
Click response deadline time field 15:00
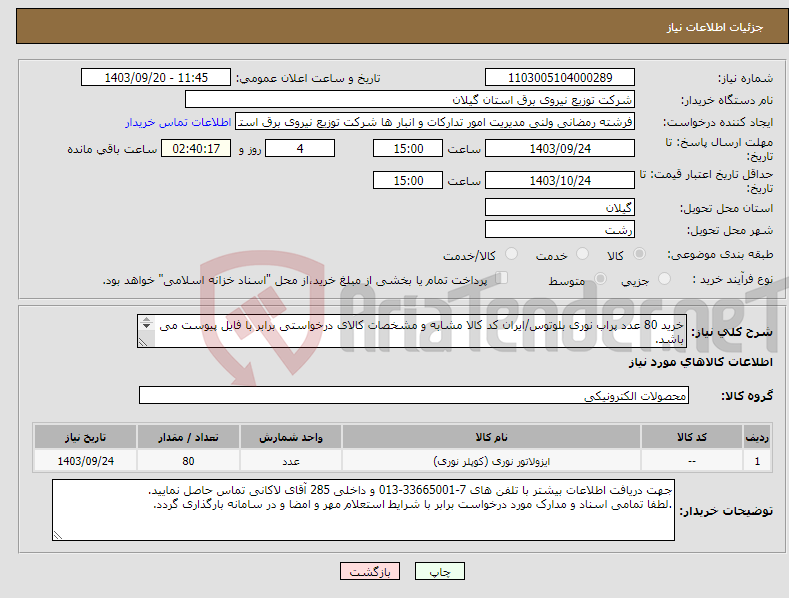click(x=408, y=148)
